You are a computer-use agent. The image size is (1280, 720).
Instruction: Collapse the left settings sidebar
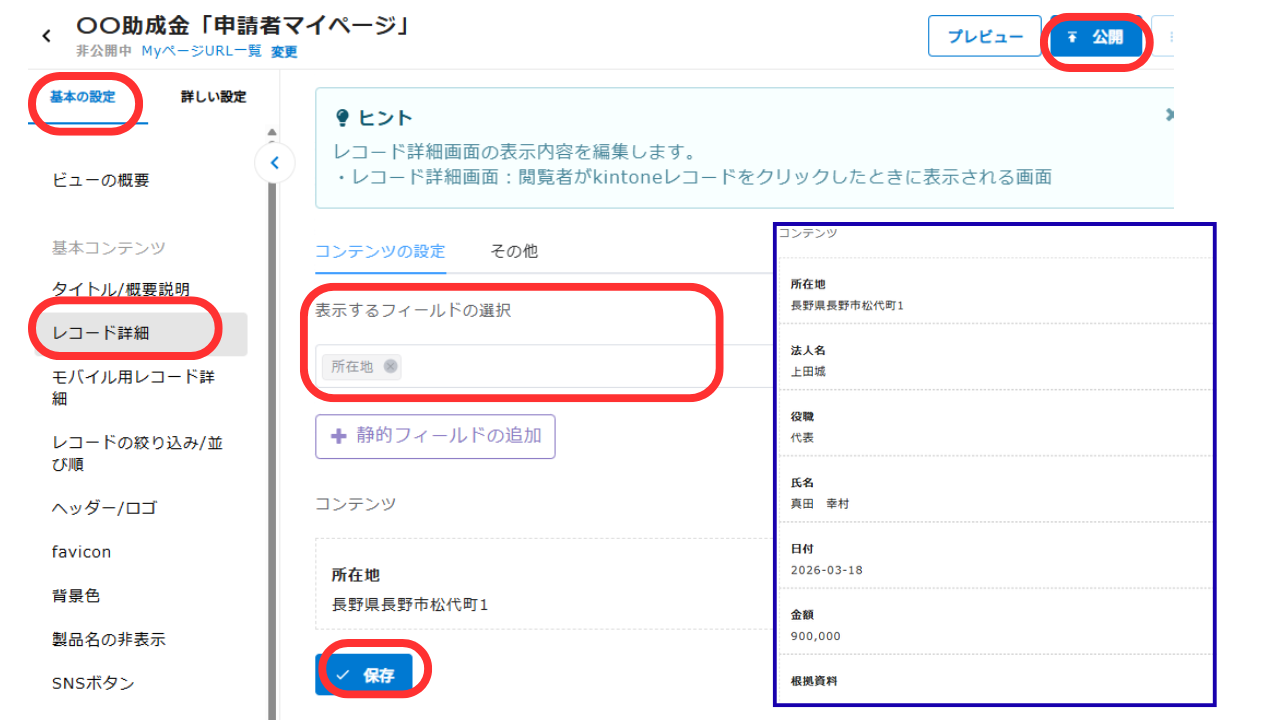(x=275, y=162)
